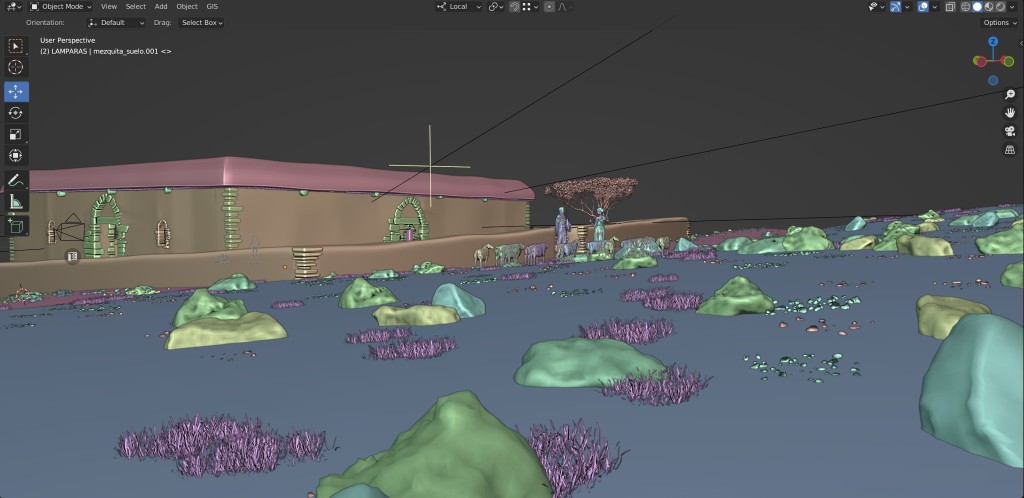Viewport: 1024px width, 498px height.
Task: Click the Add Cube tool
Action: coord(16,226)
